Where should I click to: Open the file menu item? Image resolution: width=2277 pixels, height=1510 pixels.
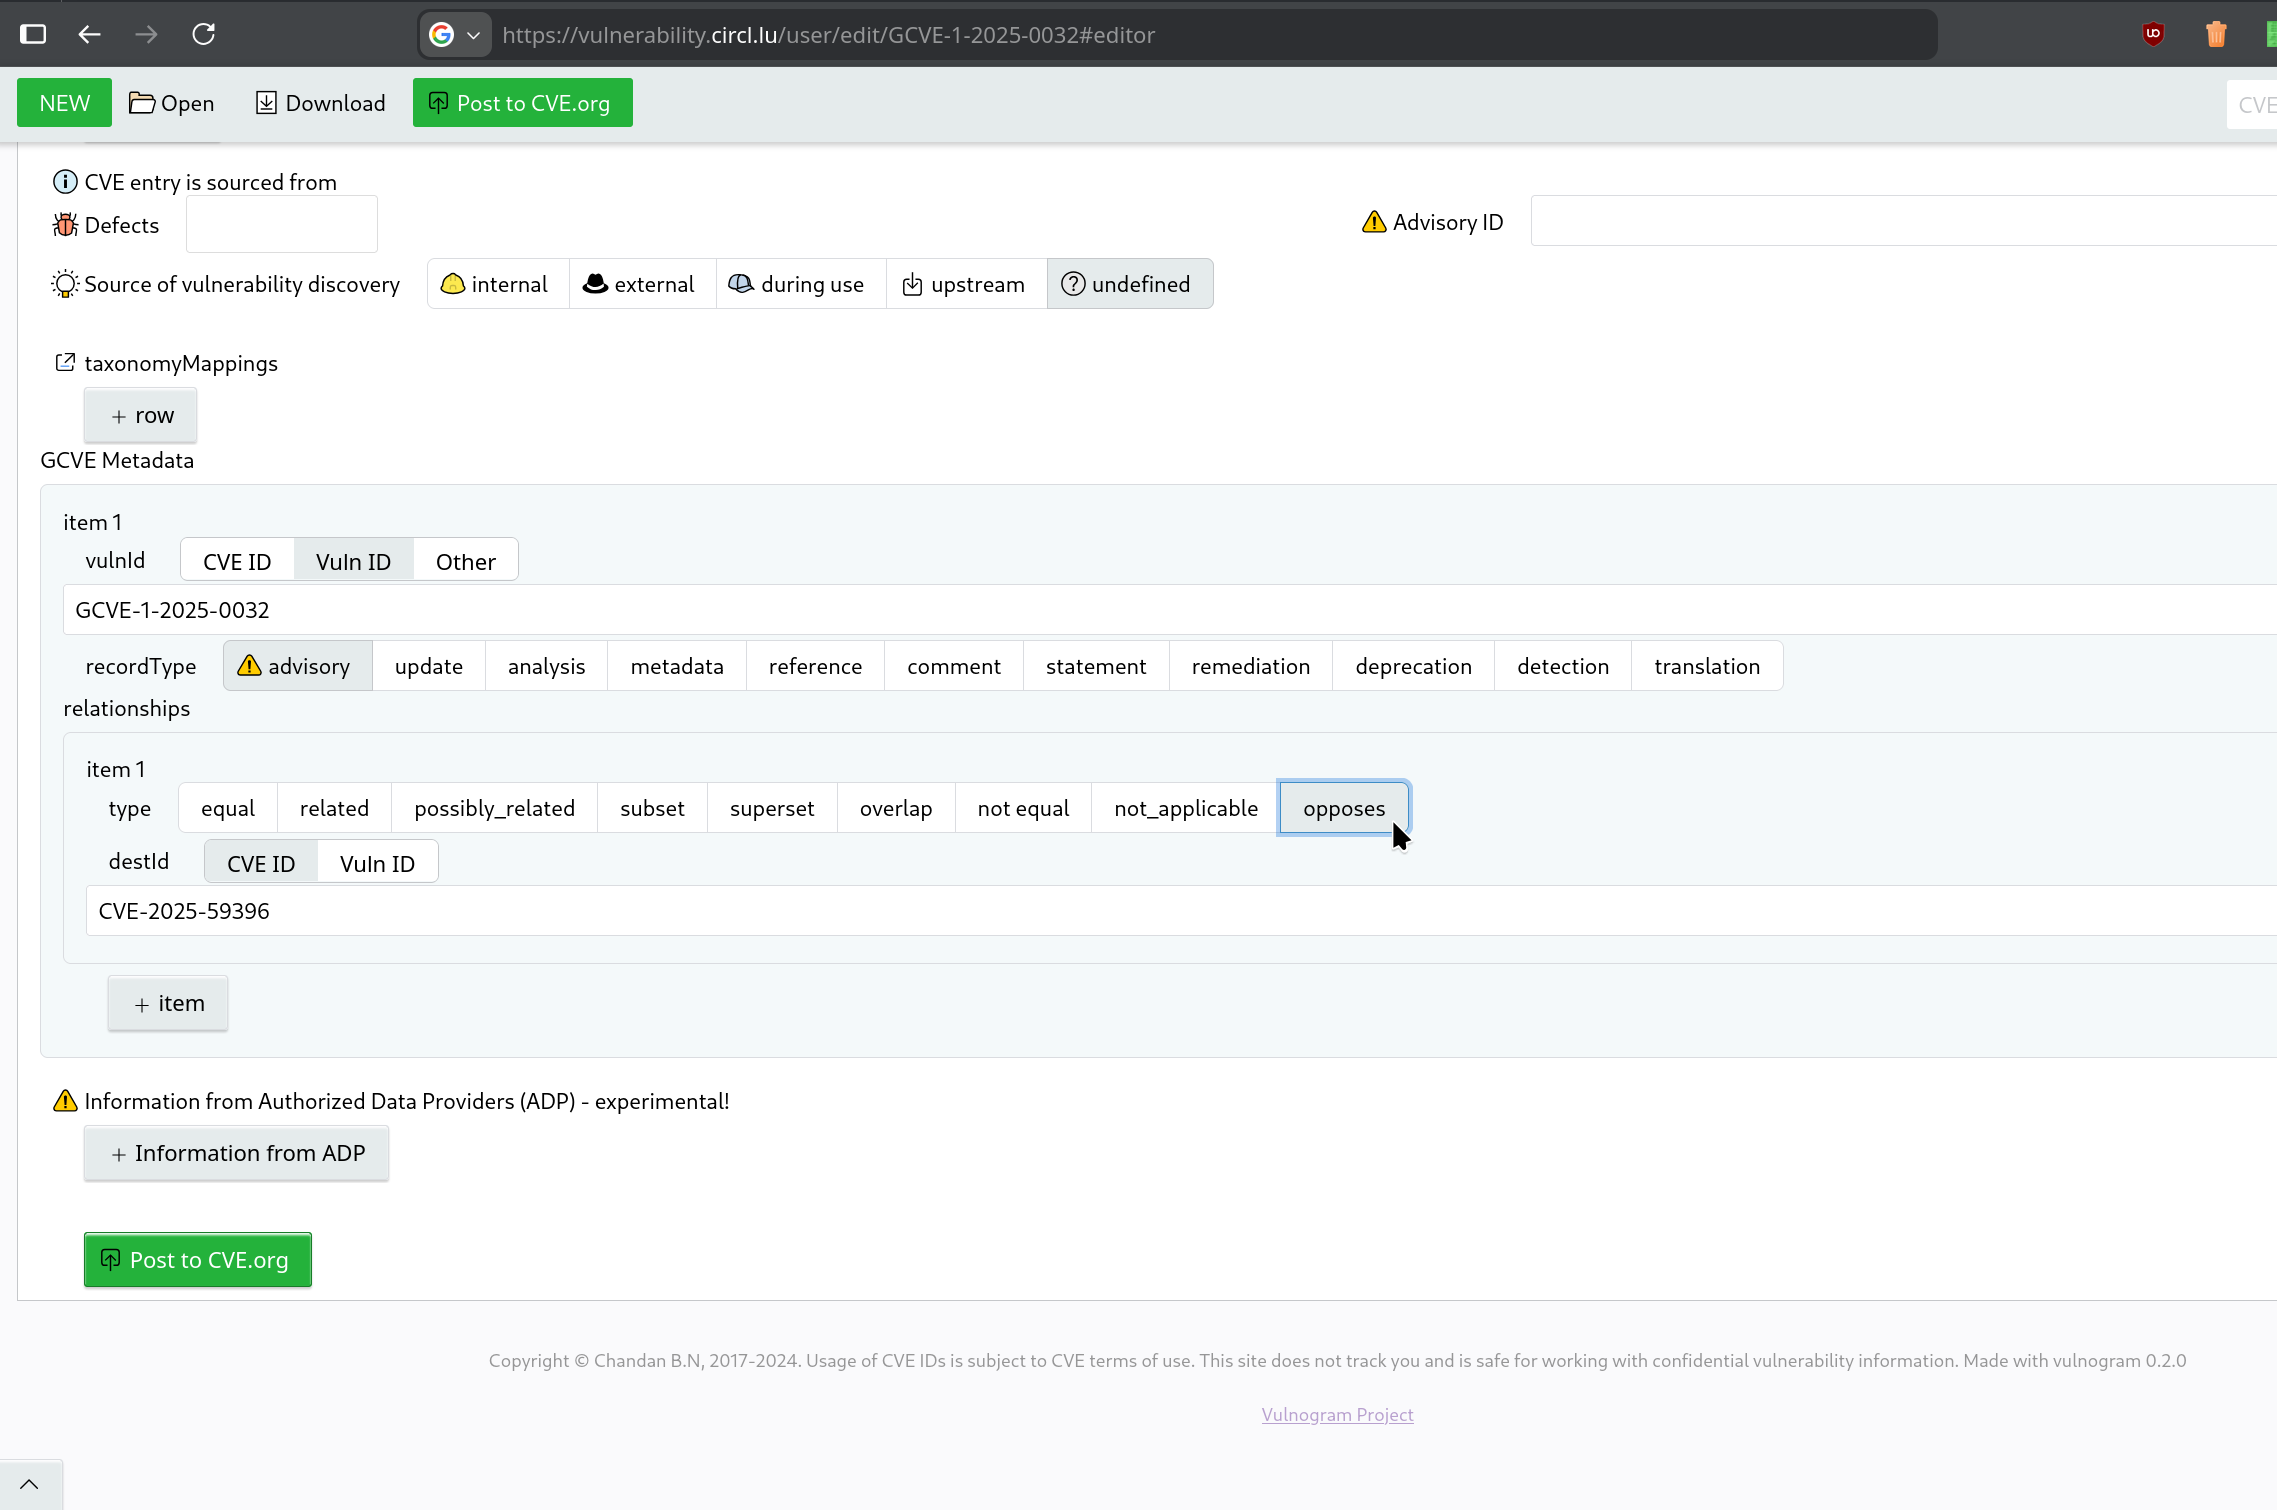172,103
